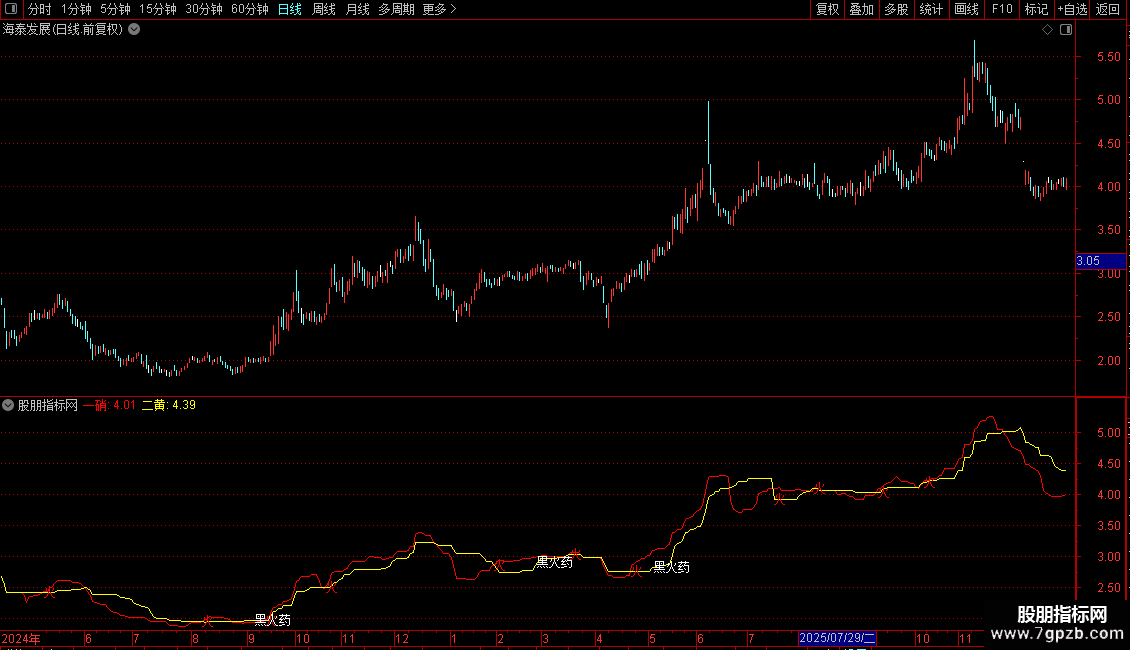Click month 12 on the timeline
This screenshot has height=650, width=1130.
tap(402, 638)
